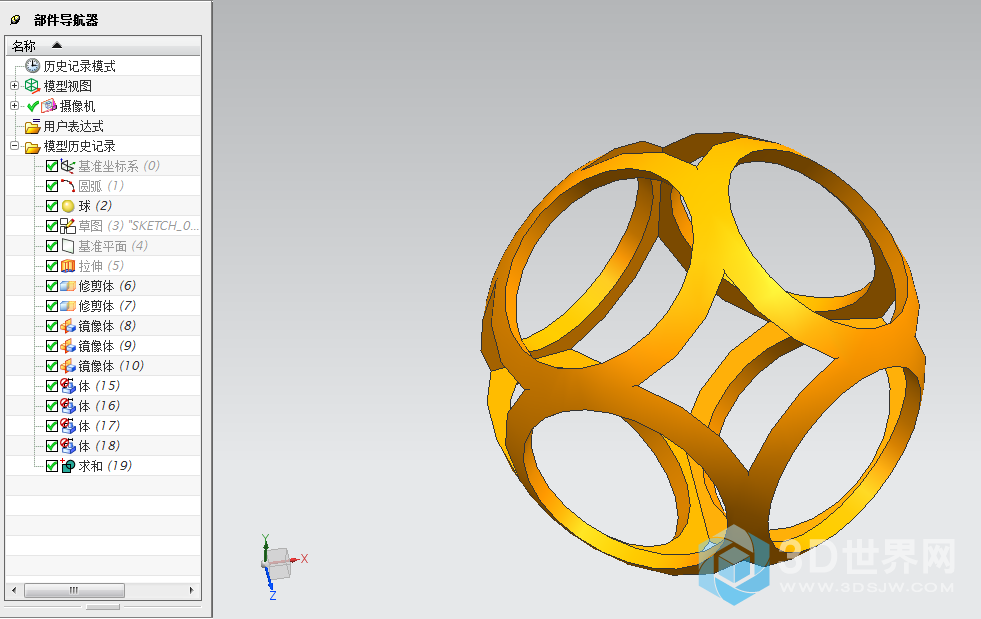The height and width of the screenshot is (619, 981).
Task: Click the 用户表达式 folder icon
Action: [x=33, y=126]
